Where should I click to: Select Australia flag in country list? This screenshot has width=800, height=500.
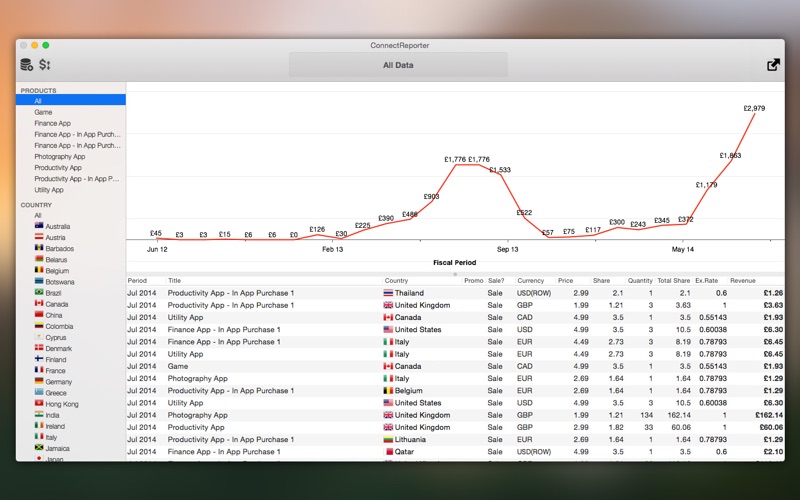[39, 226]
